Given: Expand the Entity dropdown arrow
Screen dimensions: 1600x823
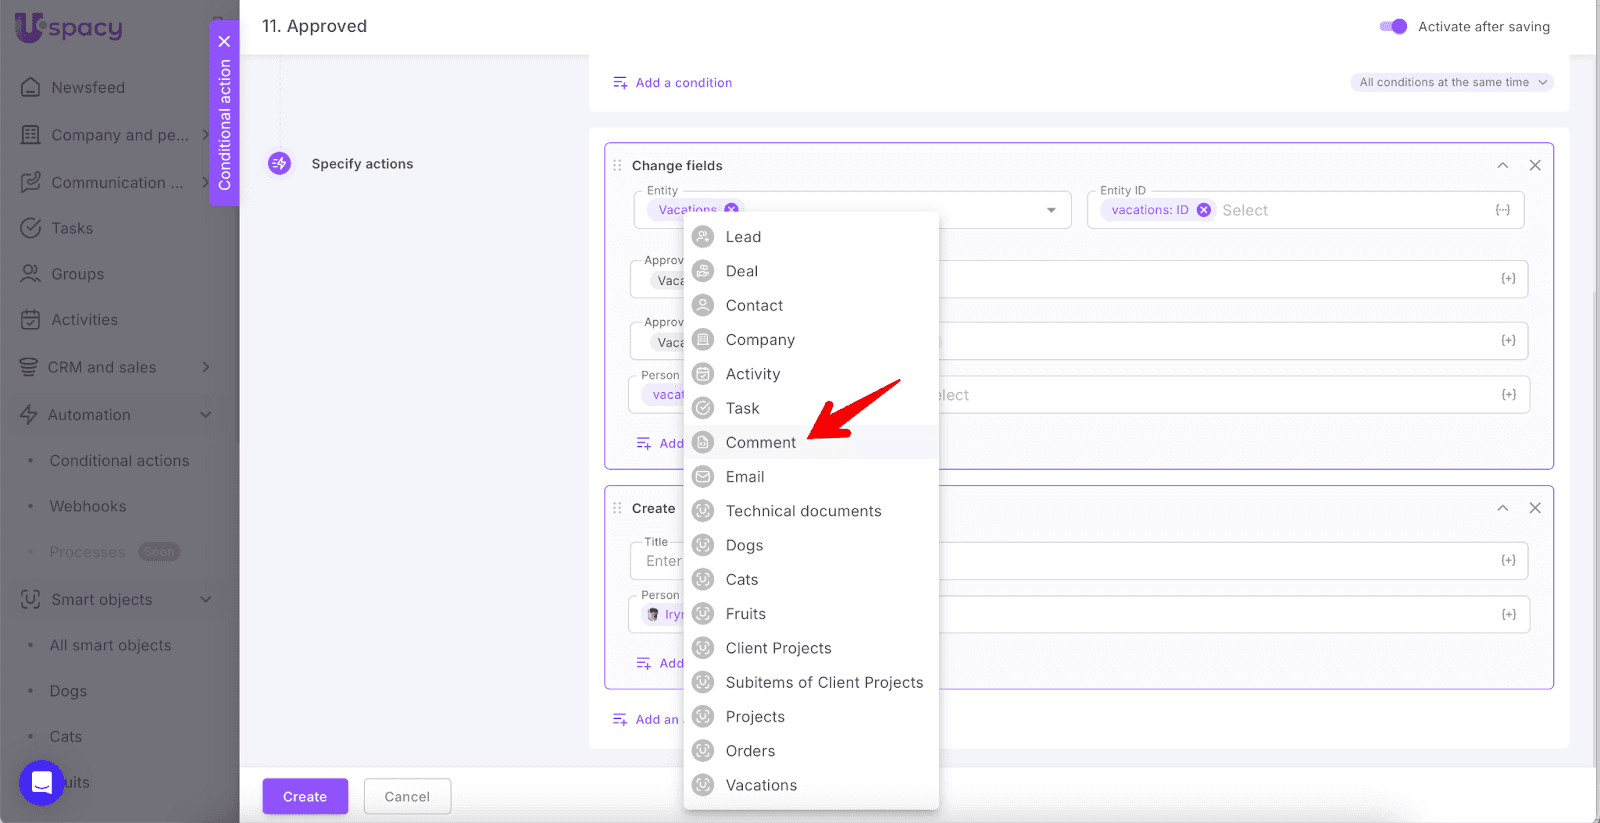Looking at the screenshot, I should [1051, 210].
